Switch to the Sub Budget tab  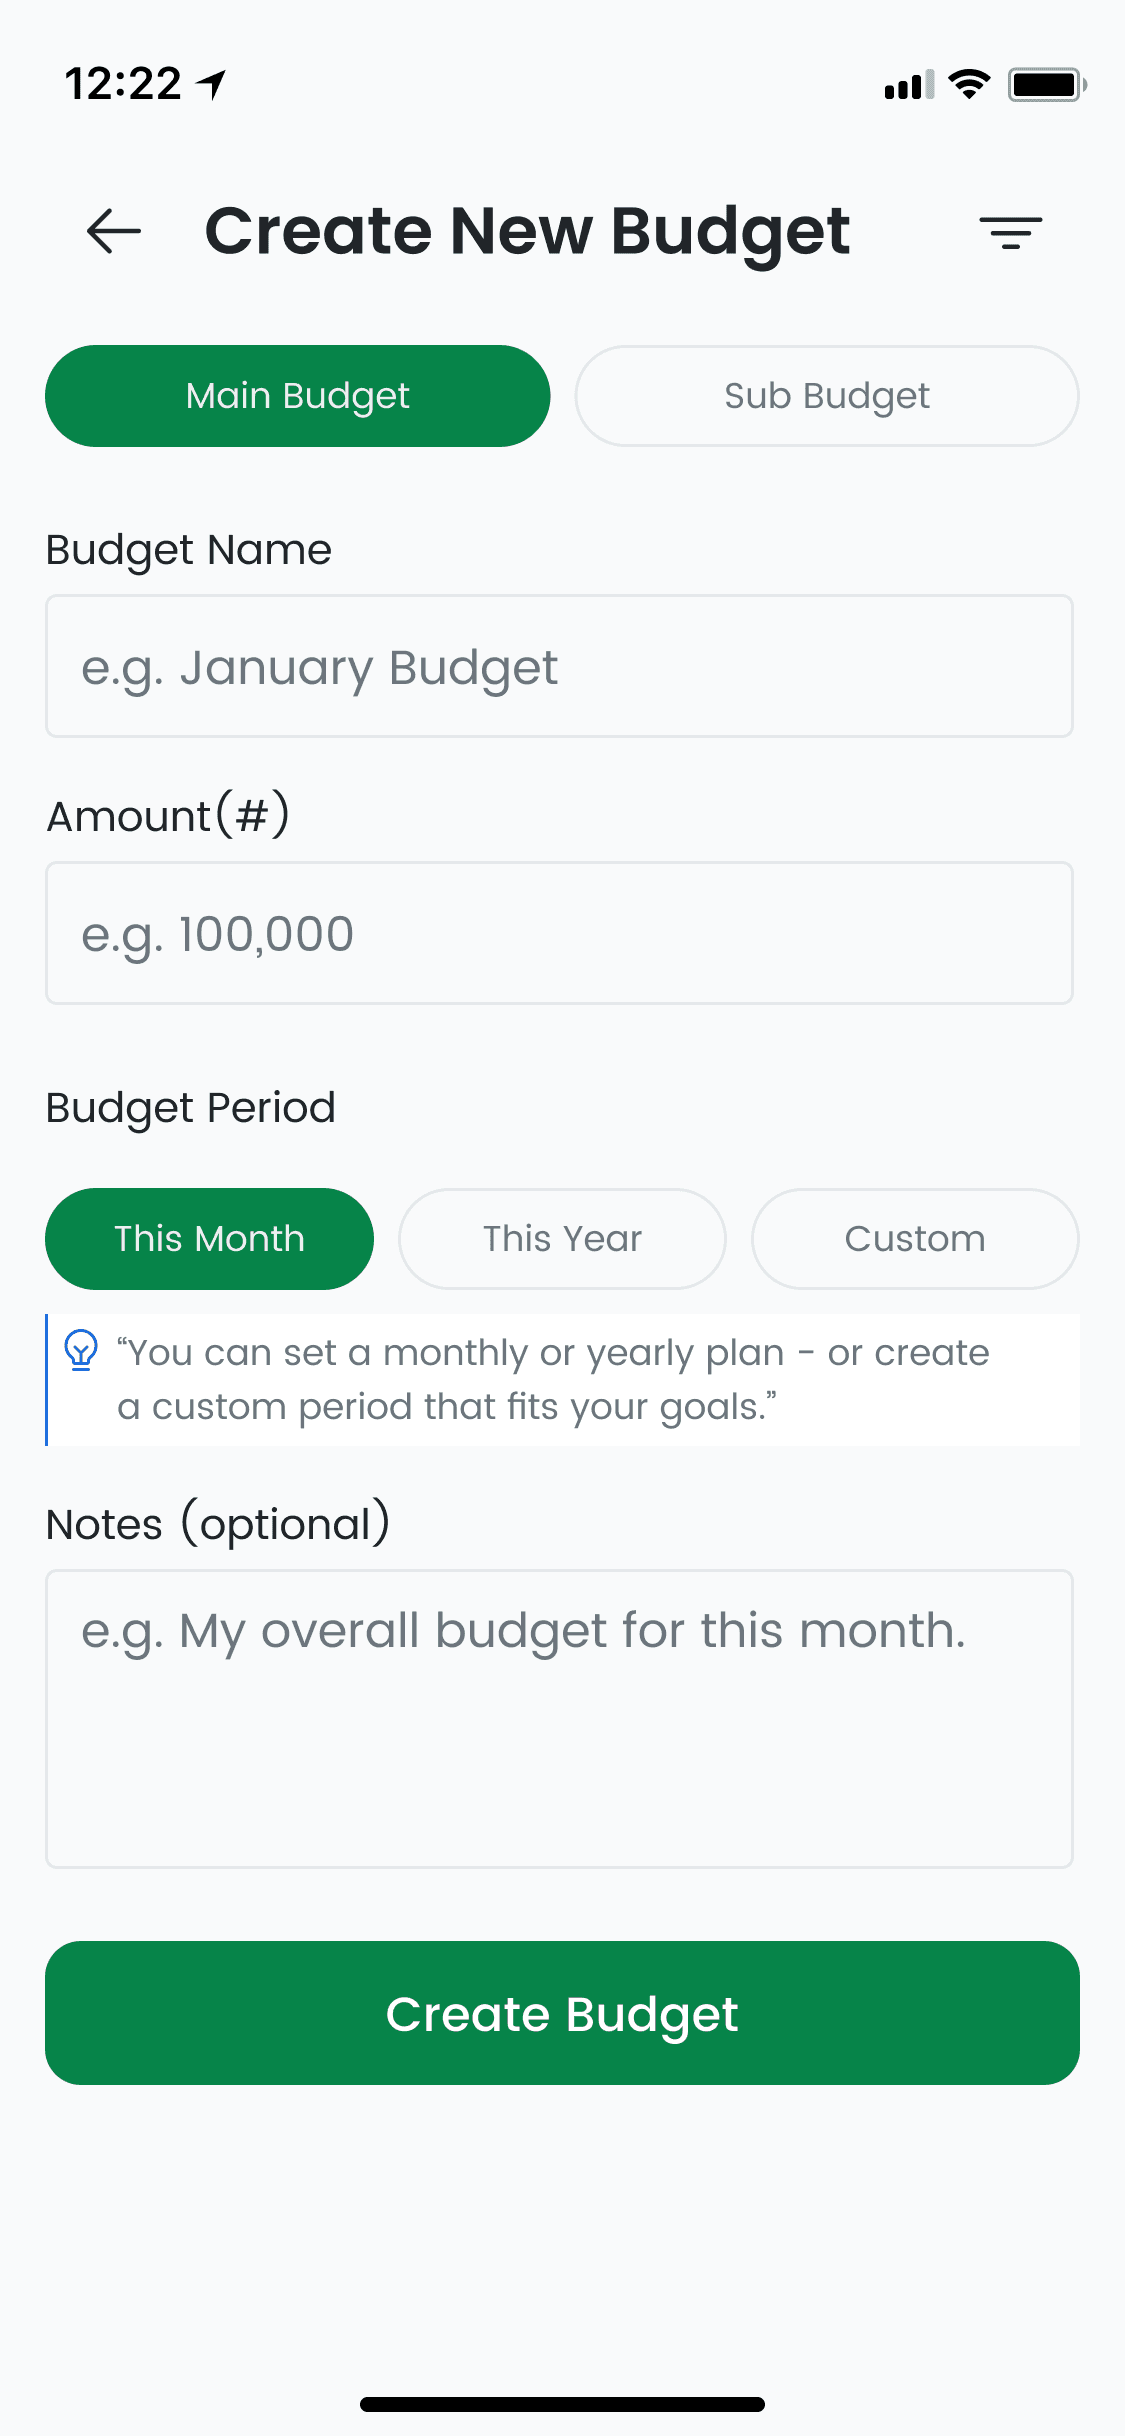[827, 396]
